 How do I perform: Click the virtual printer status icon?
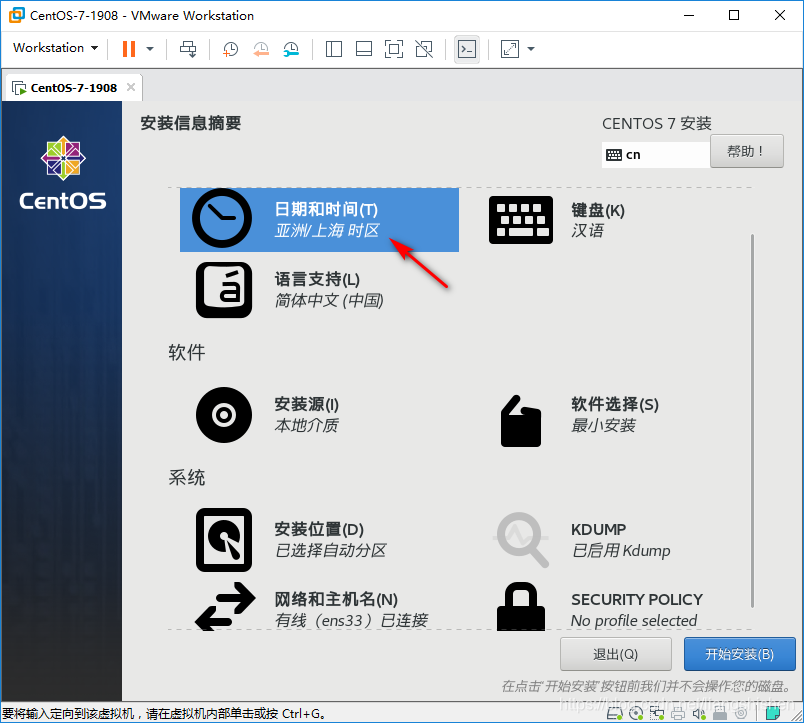point(679,714)
